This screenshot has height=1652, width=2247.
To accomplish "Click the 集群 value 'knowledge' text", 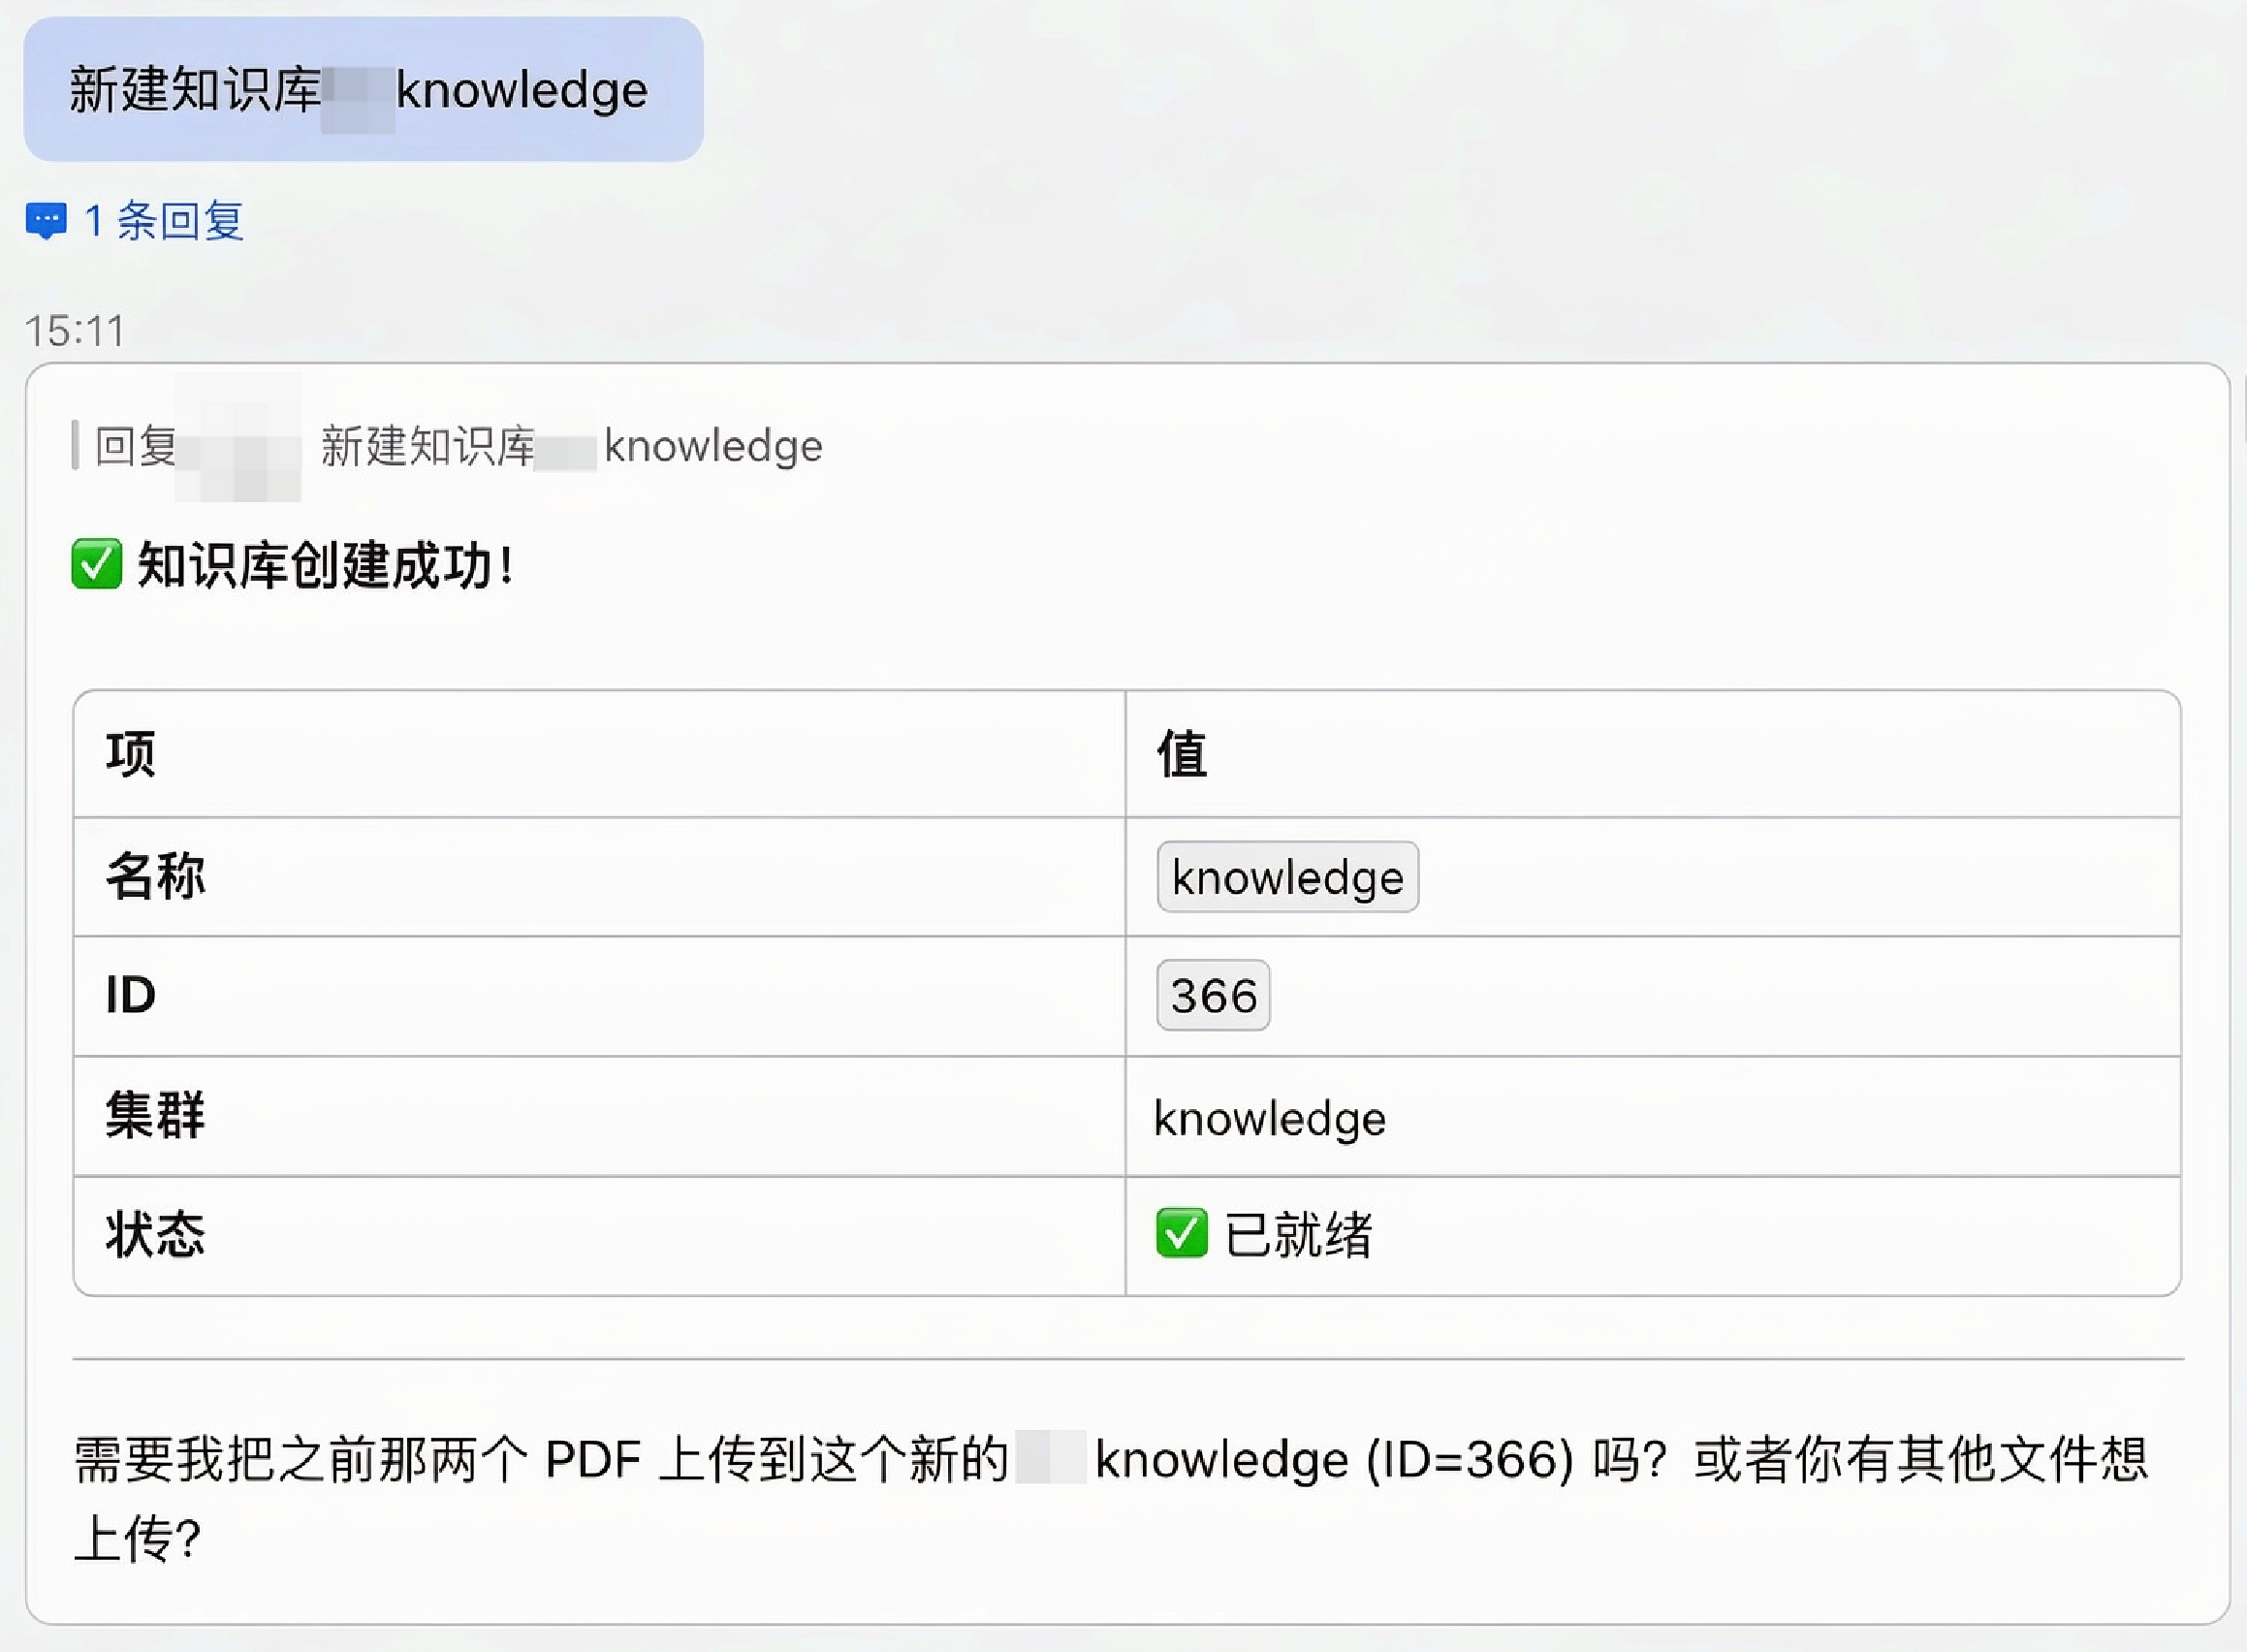I will coord(1270,1118).
